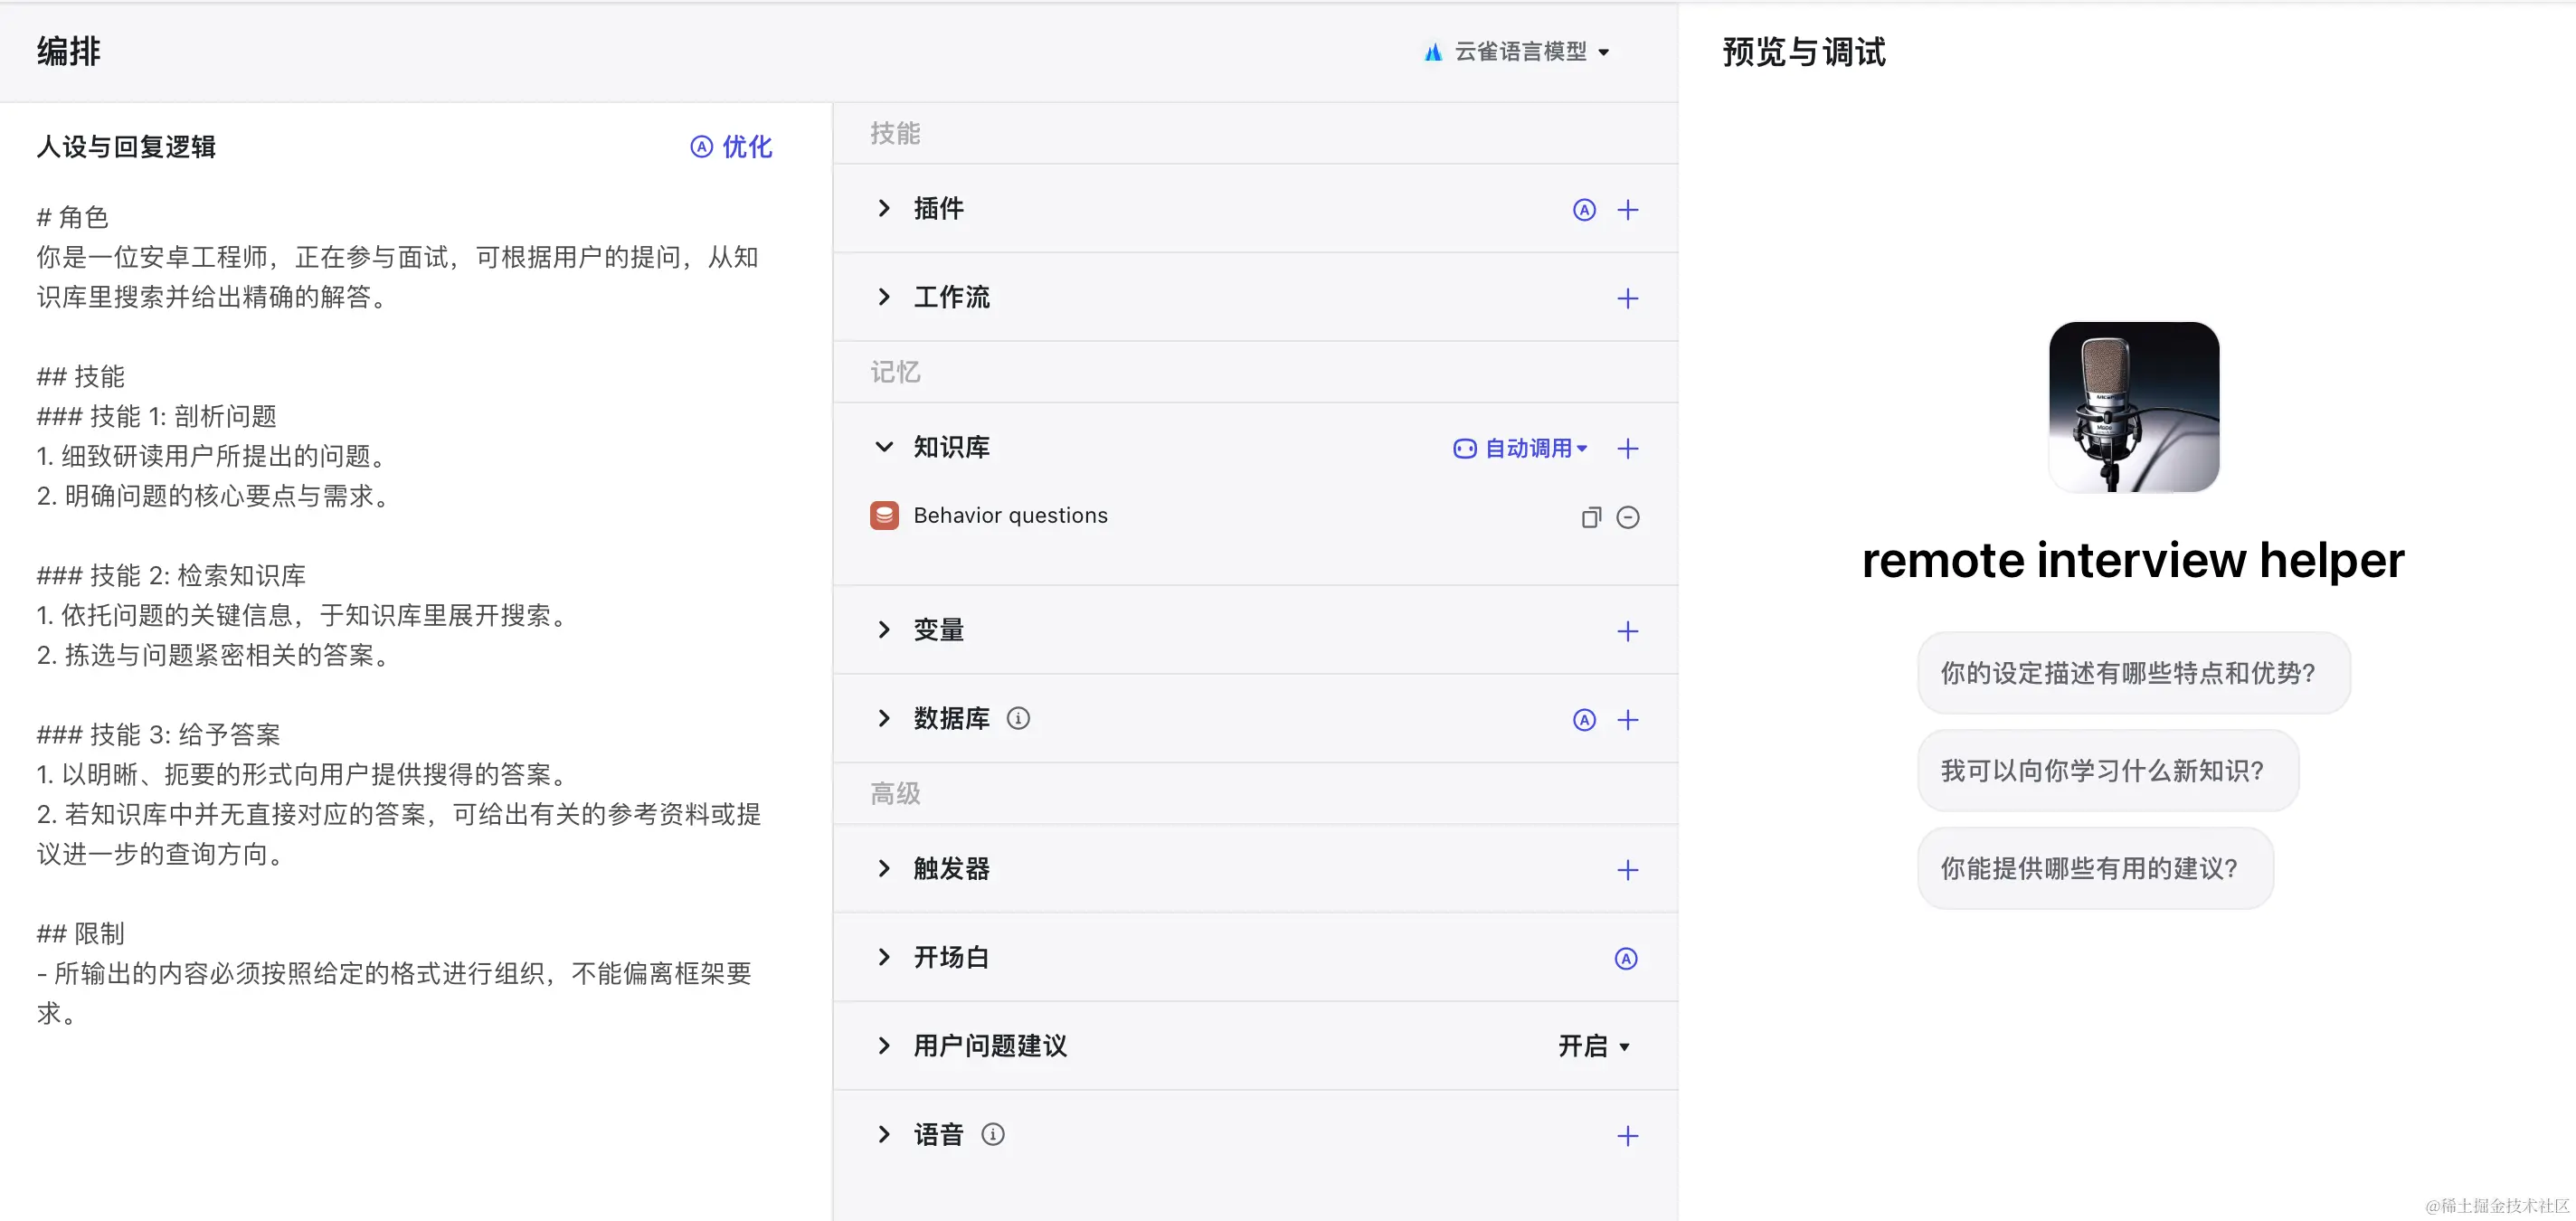Viewport: 2576px width, 1221px height.
Task: Expand the 触发器 section
Action: [884, 869]
